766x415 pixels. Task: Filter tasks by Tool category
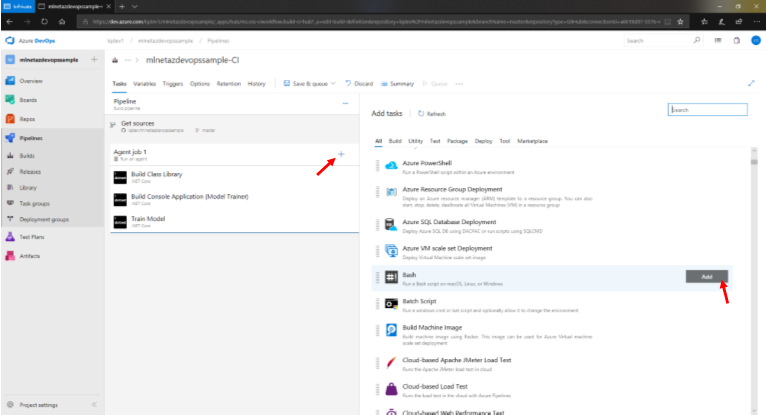505,141
